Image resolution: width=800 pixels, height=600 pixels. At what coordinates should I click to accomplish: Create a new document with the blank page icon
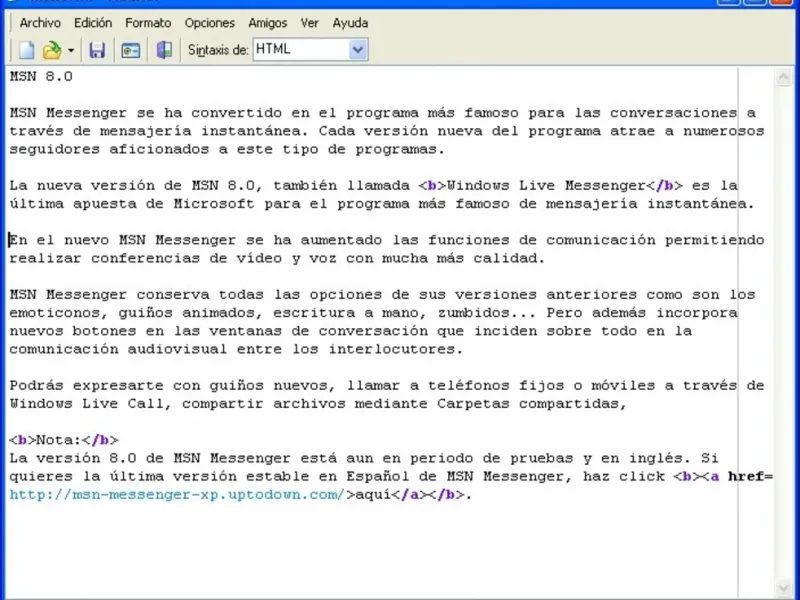coord(27,50)
